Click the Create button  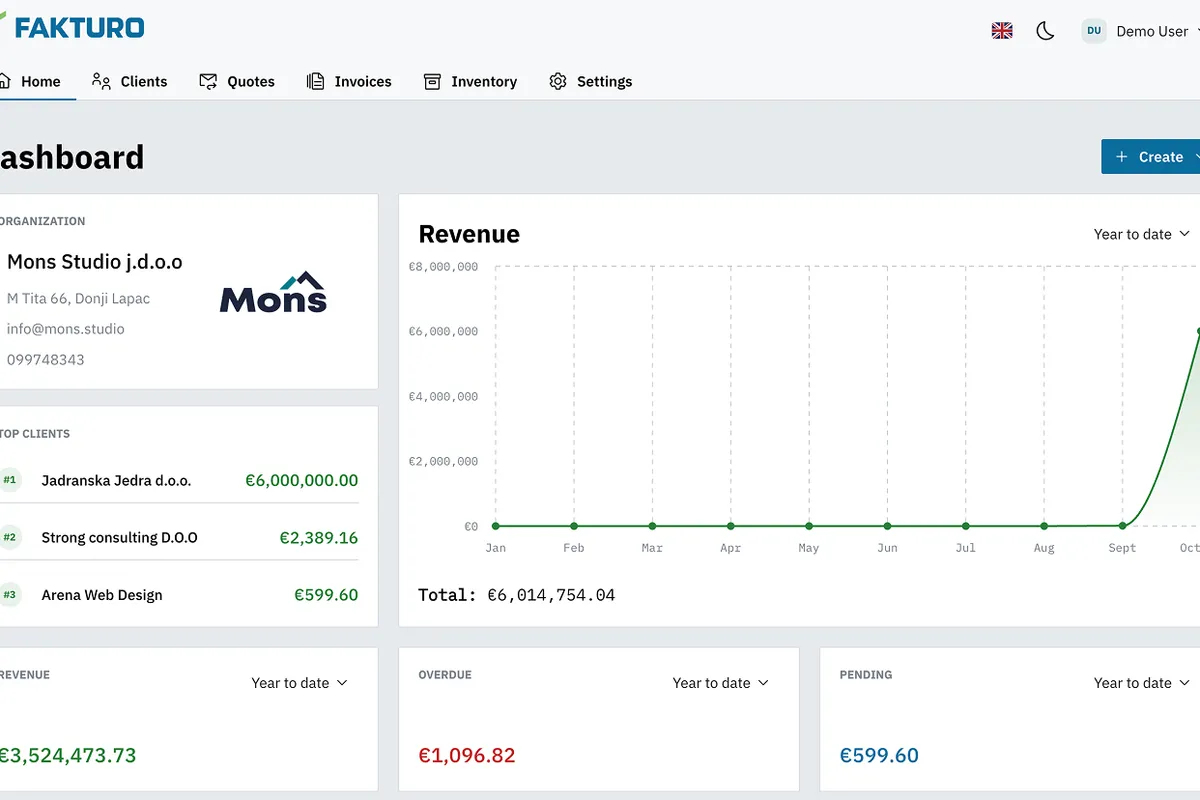point(1150,157)
